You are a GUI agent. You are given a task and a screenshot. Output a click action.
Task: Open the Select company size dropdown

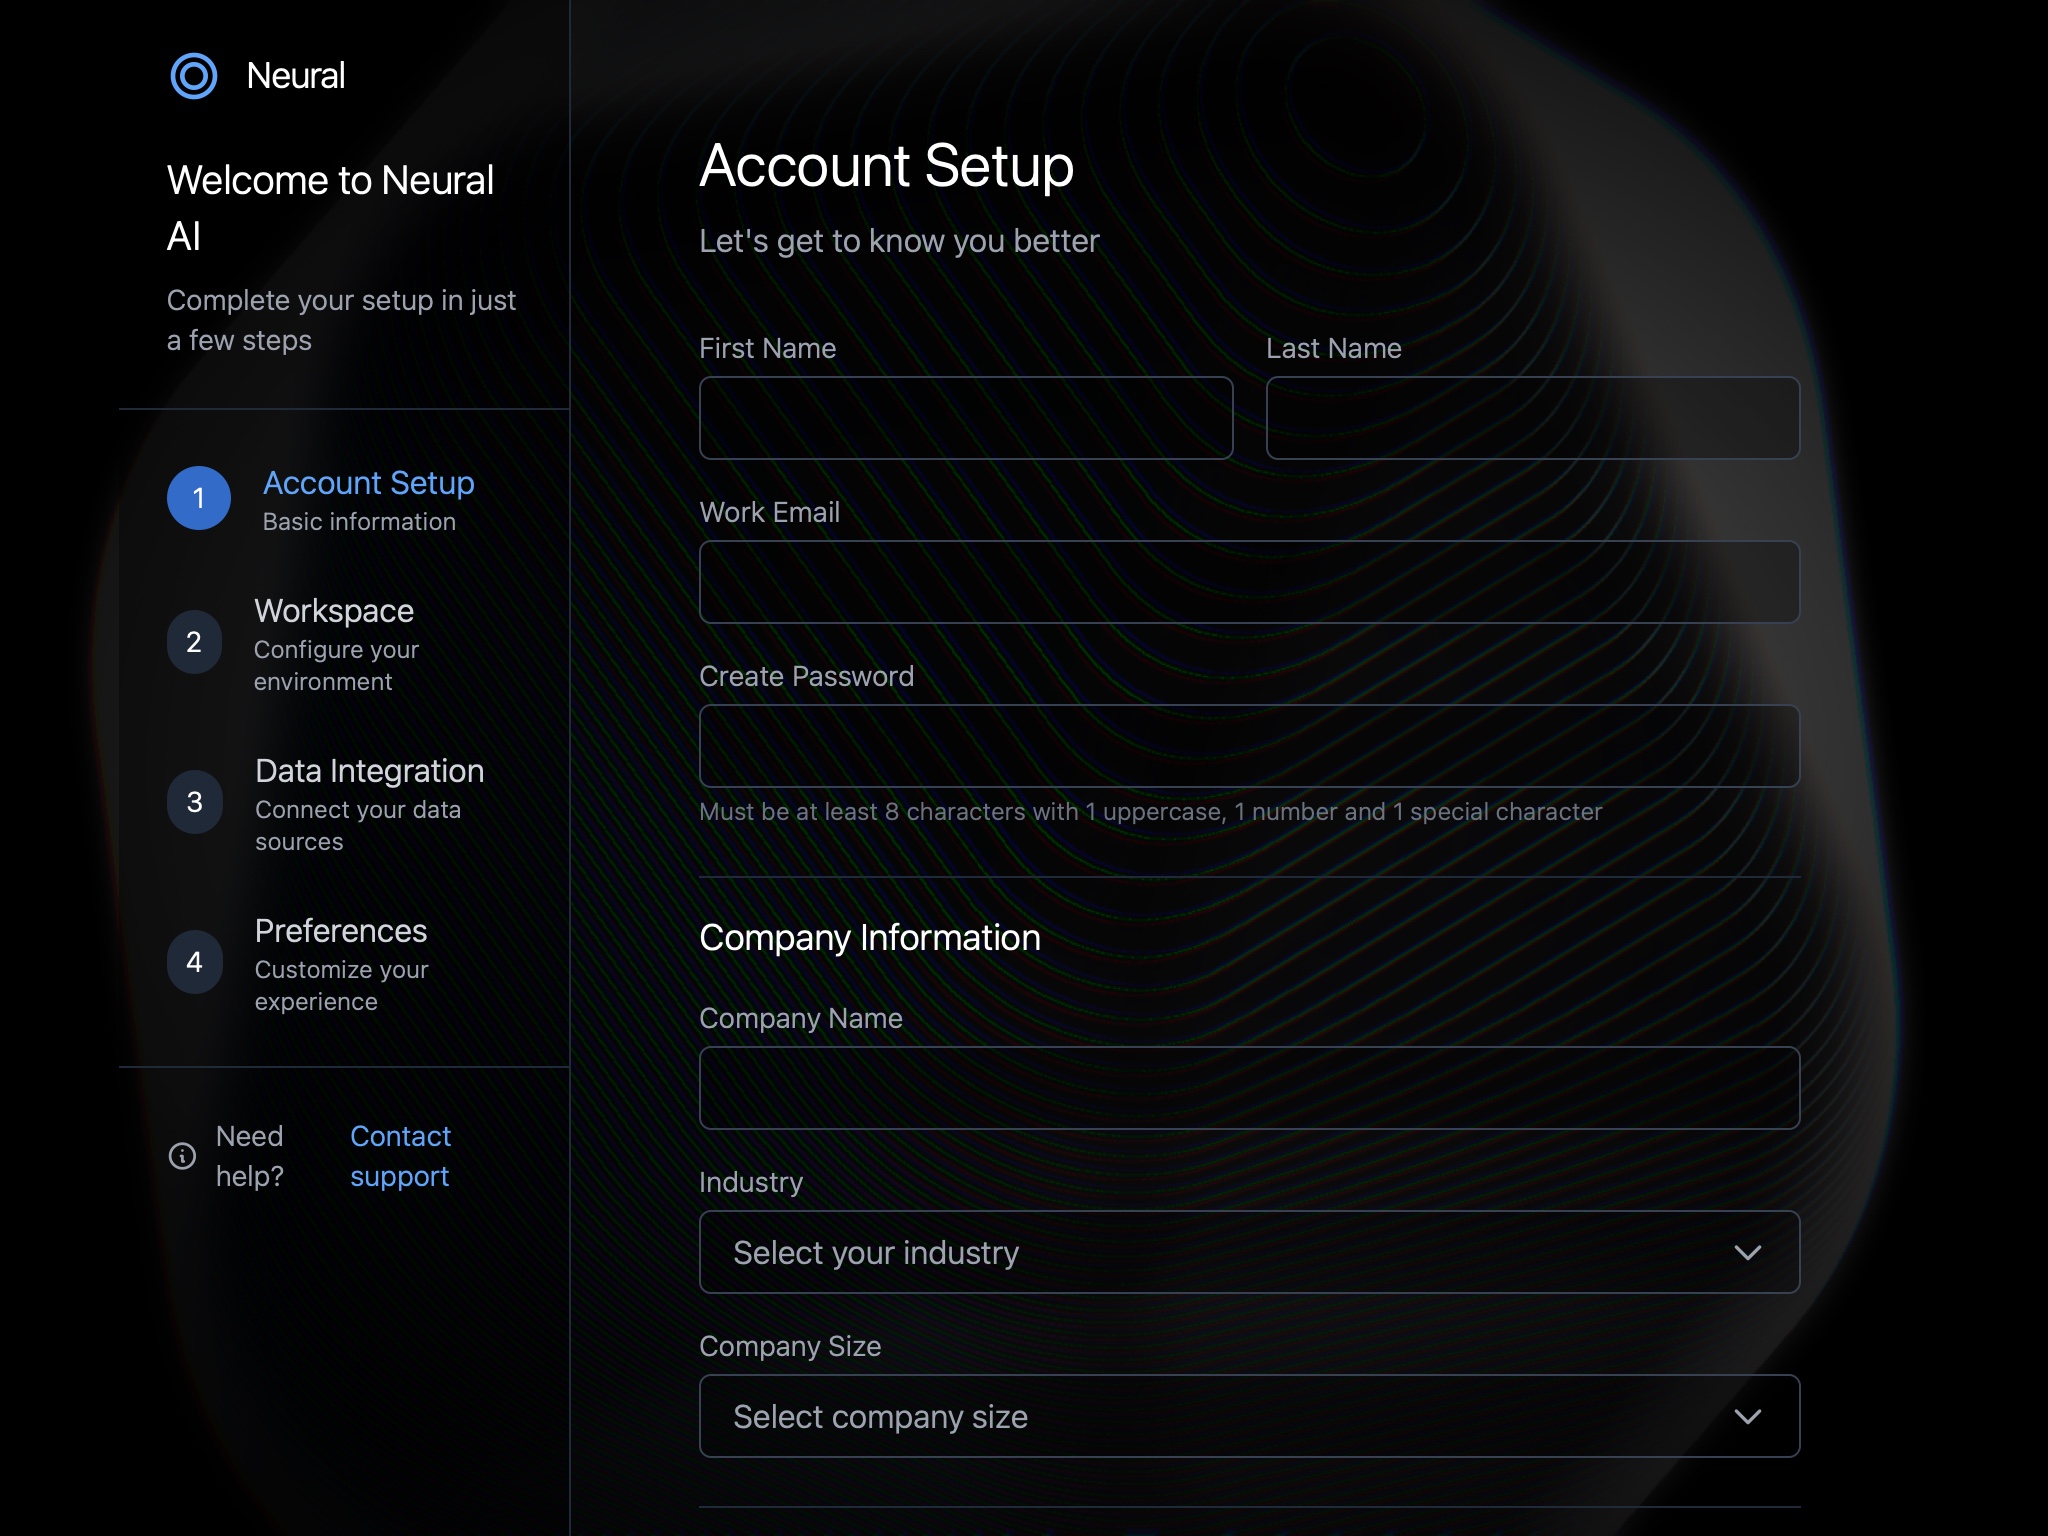pyautogui.click(x=1248, y=1415)
